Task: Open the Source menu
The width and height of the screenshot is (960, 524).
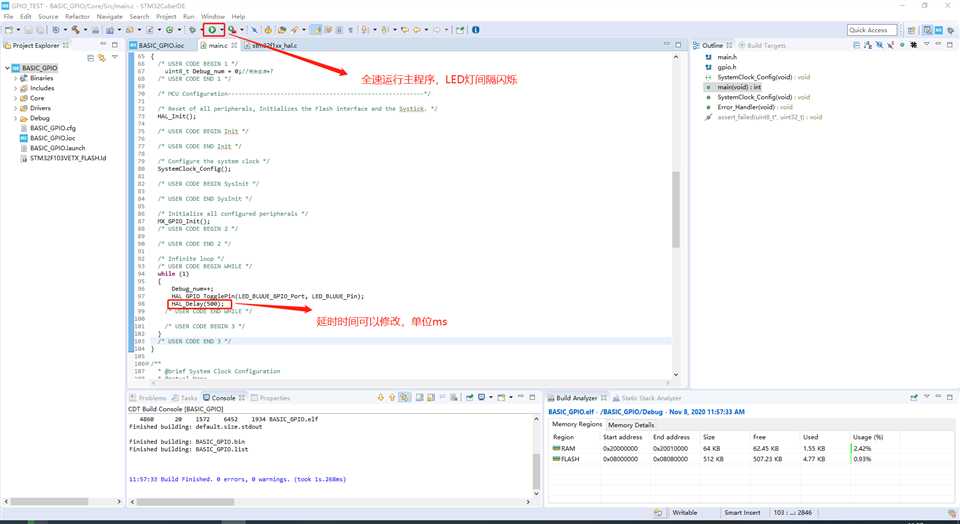Action: pos(48,17)
